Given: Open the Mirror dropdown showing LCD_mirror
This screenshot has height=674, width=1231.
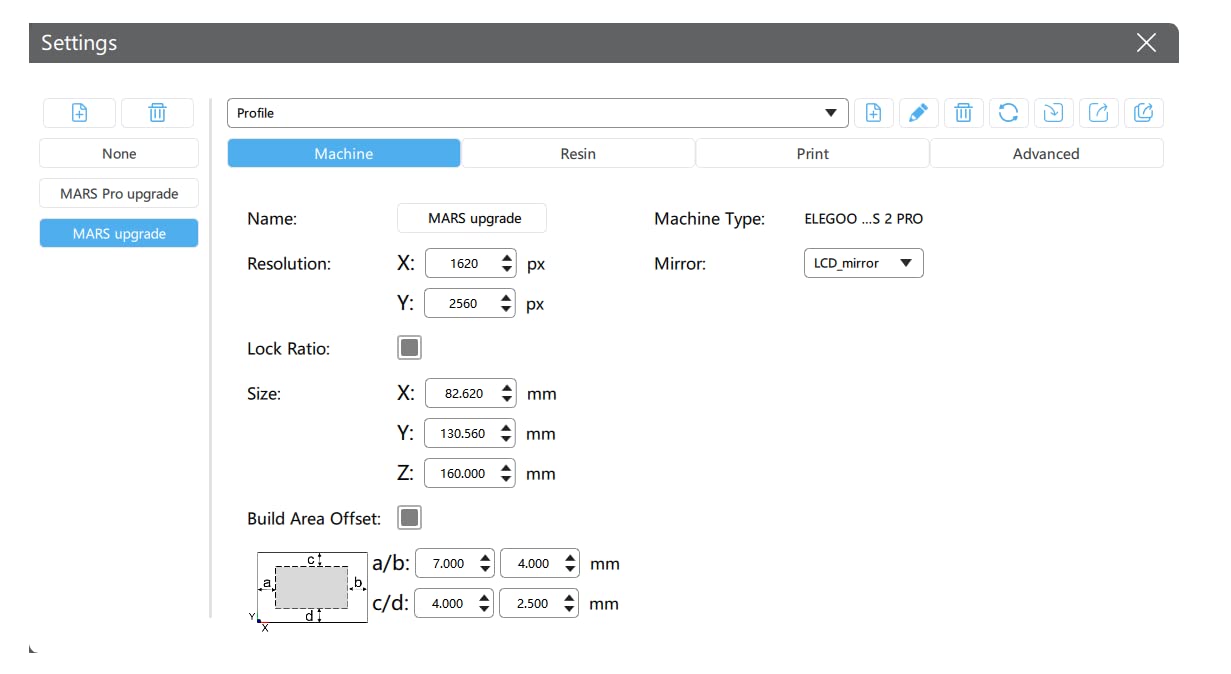Looking at the screenshot, I should 863,263.
